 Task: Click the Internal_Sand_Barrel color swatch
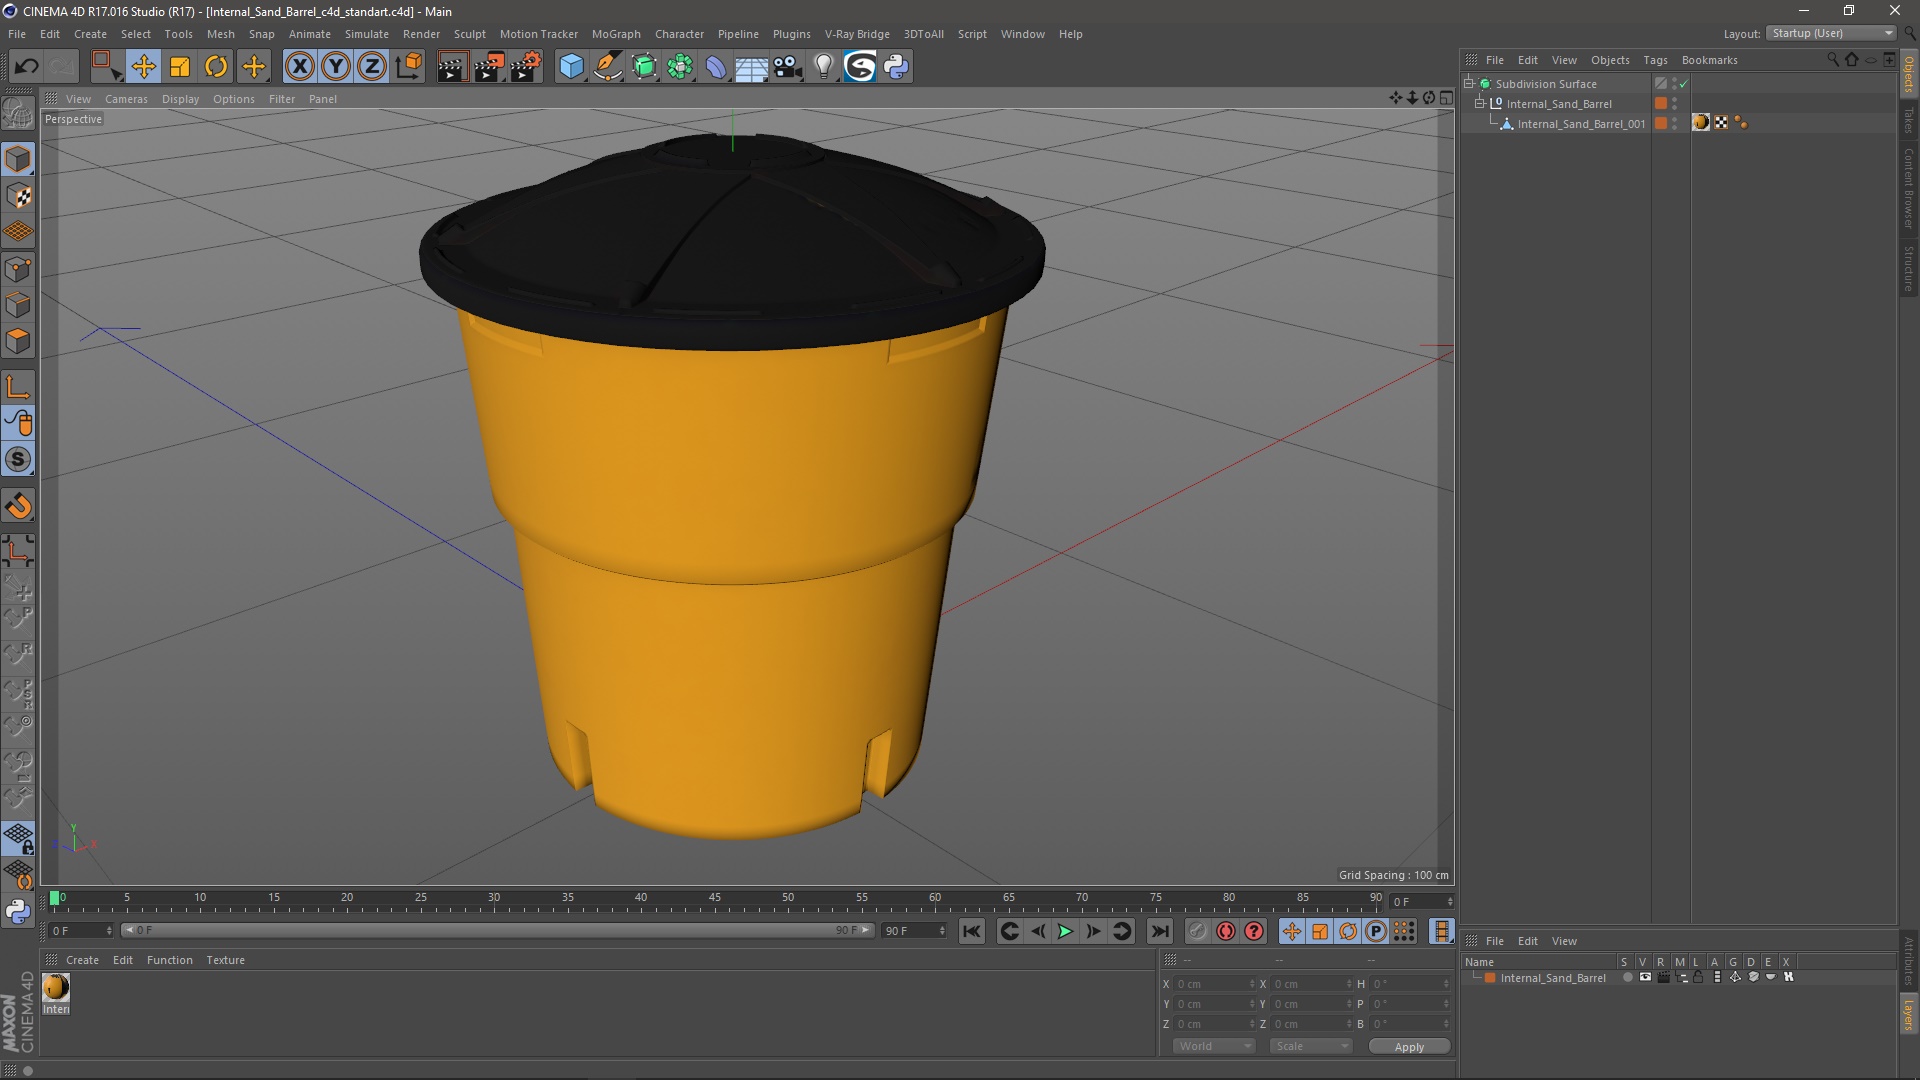click(1489, 978)
